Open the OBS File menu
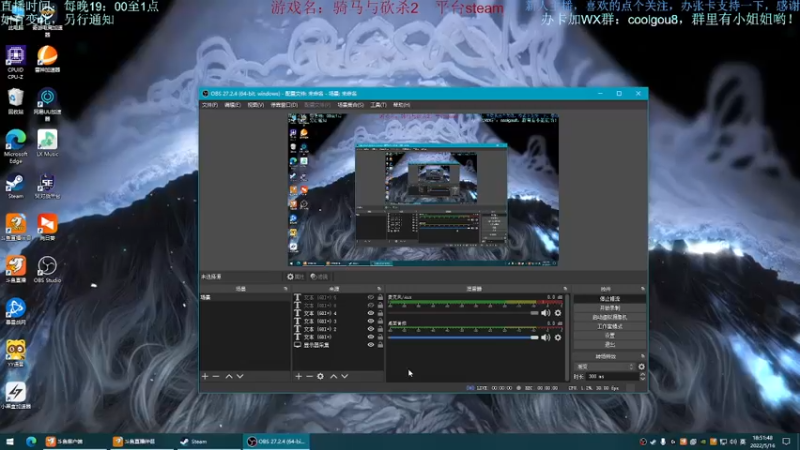The height and width of the screenshot is (450, 800). (210, 105)
